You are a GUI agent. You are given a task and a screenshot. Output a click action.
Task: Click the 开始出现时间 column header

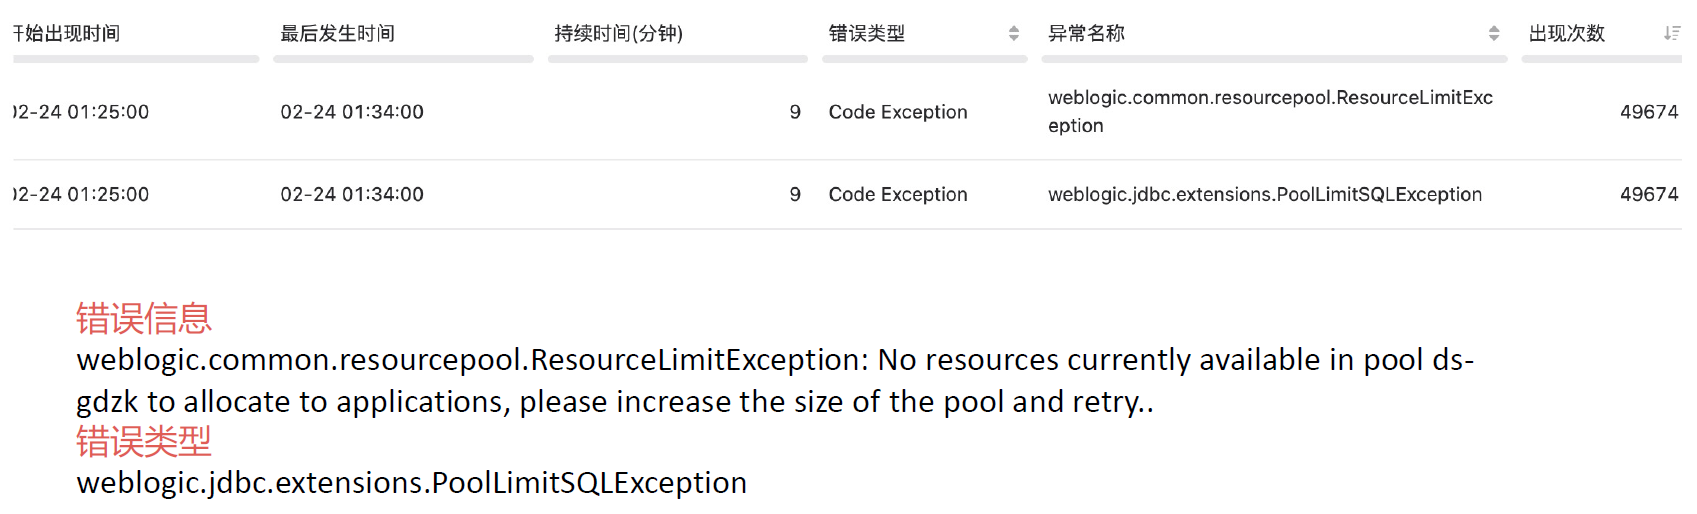68,34
